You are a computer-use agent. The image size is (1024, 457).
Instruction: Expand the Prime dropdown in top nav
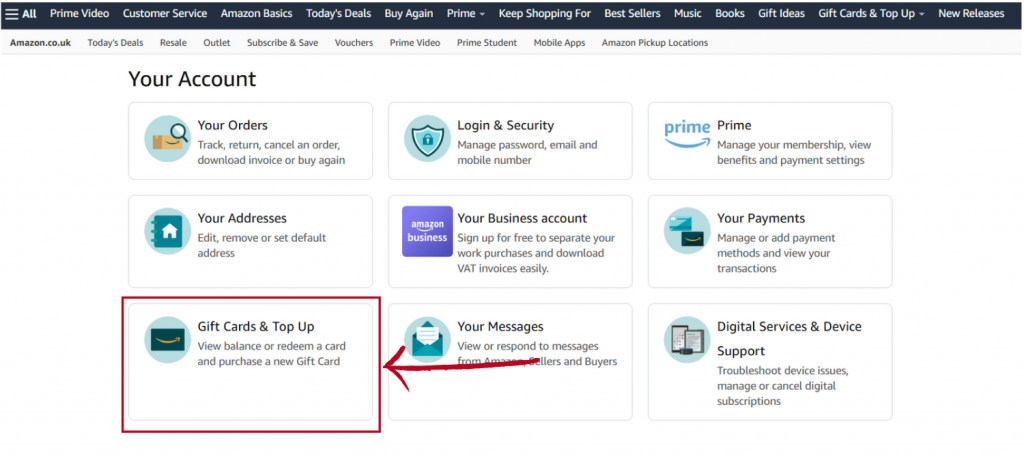(x=466, y=13)
